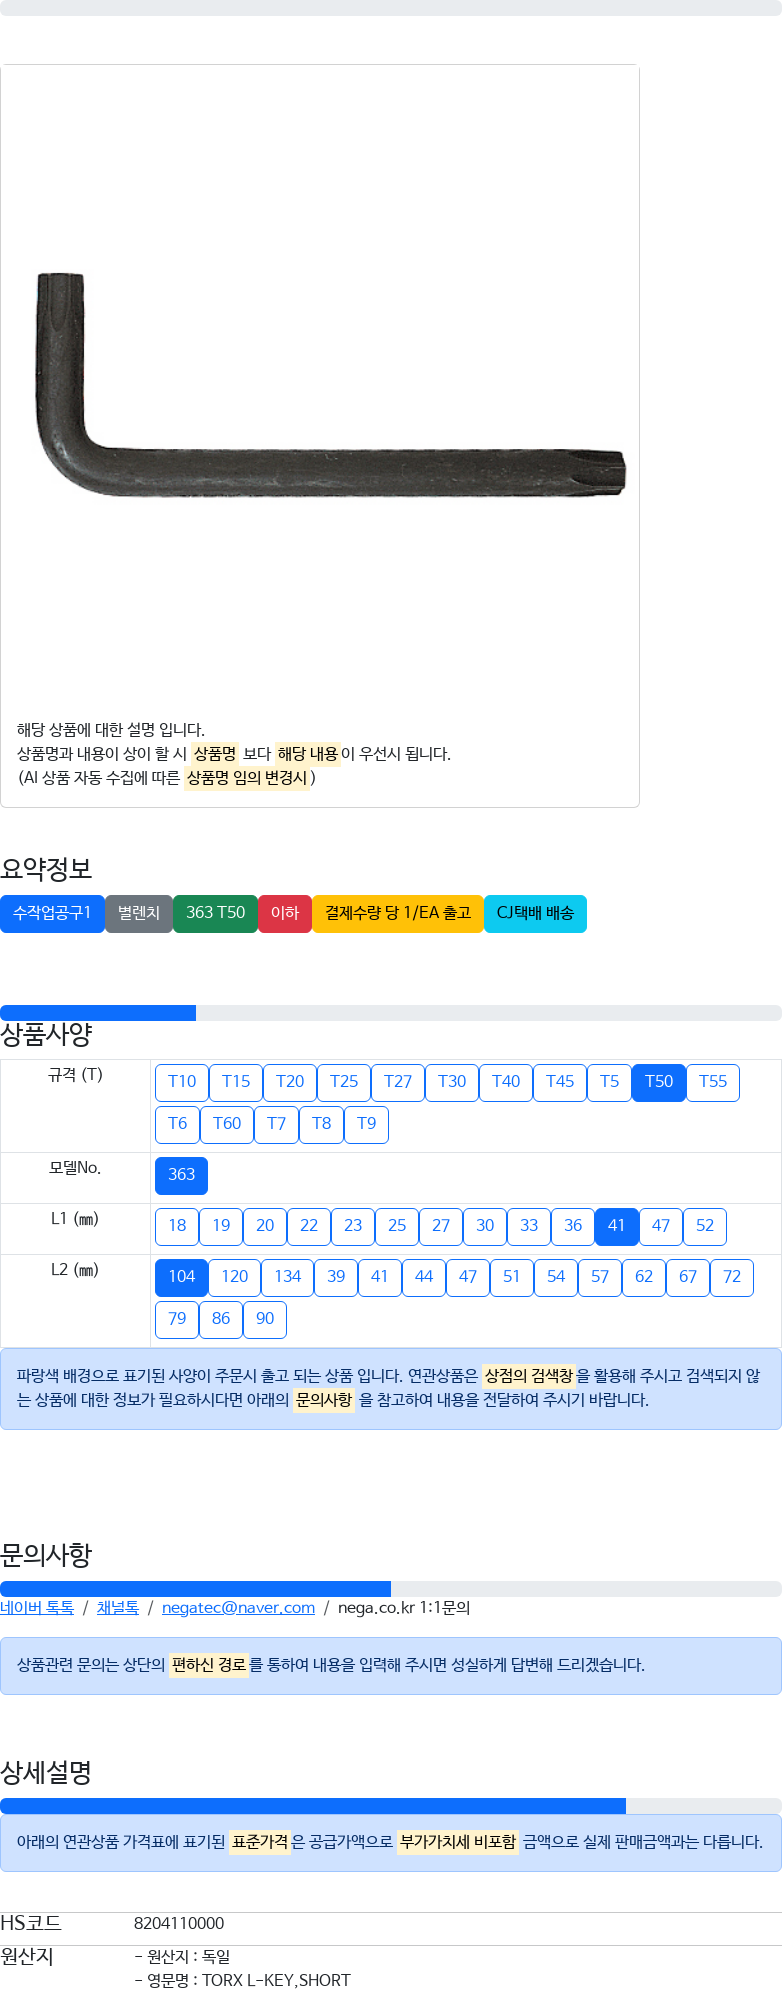The width and height of the screenshot is (782, 1994).
Task: Open the 채널톡 chat link
Action: click(118, 1608)
